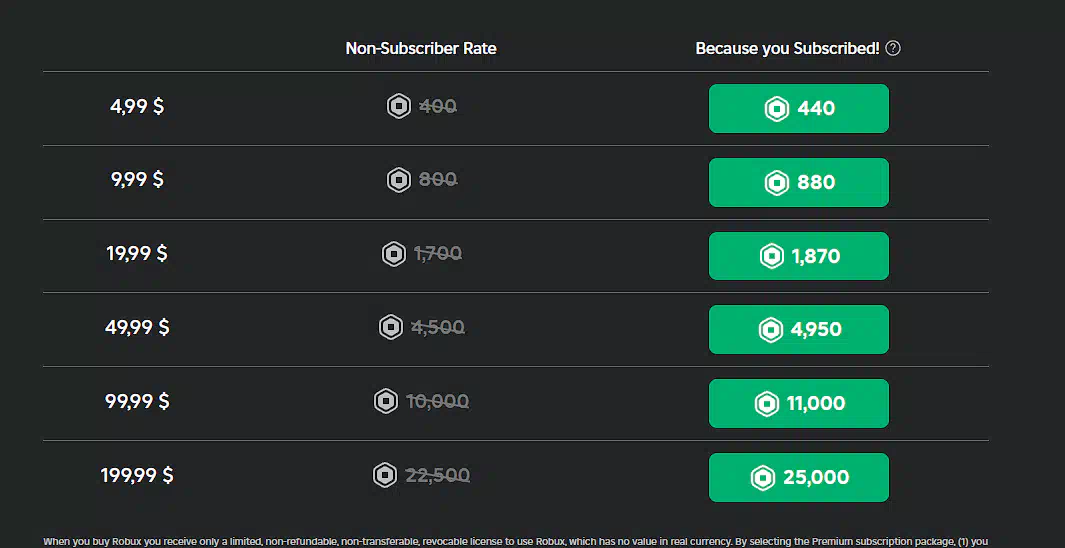The height and width of the screenshot is (548, 1065).
Task: Click the Robux icon next to crossed-out 10,000
Action: pyautogui.click(x=386, y=401)
